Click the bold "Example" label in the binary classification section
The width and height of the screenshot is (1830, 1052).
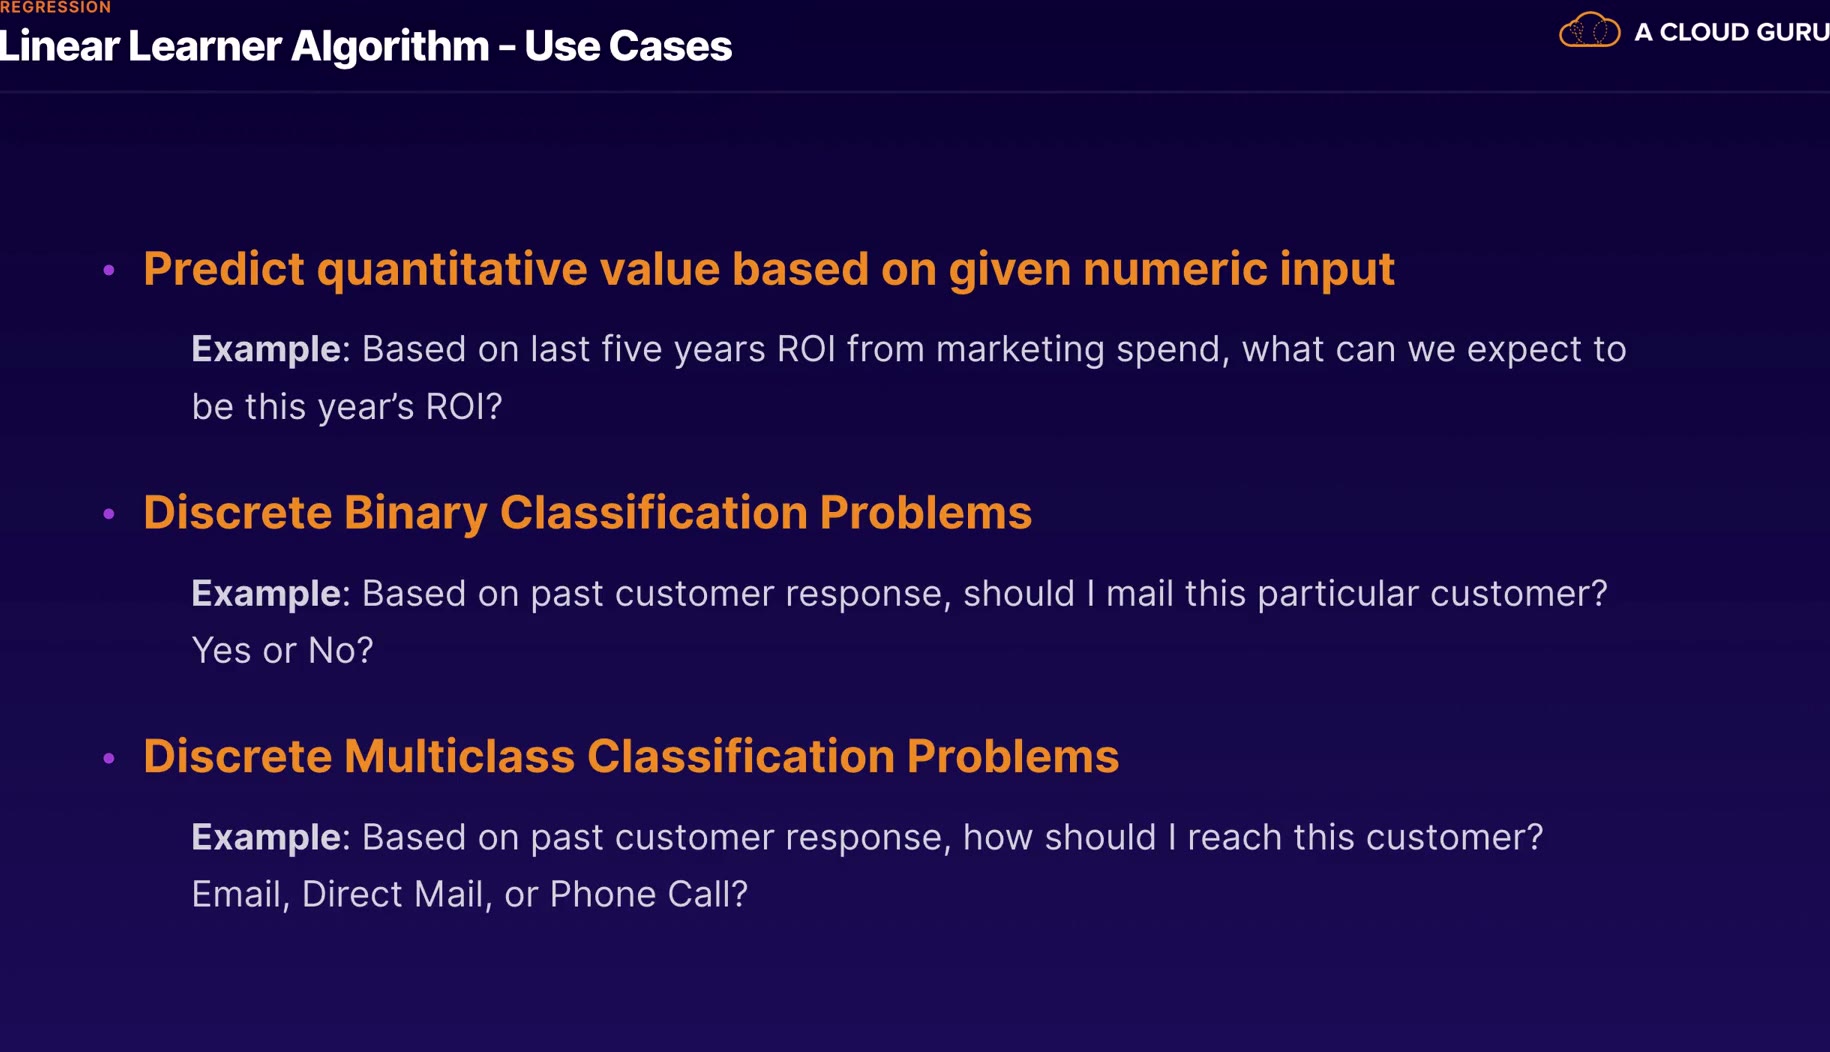pyautogui.click(x=266, y=593)
